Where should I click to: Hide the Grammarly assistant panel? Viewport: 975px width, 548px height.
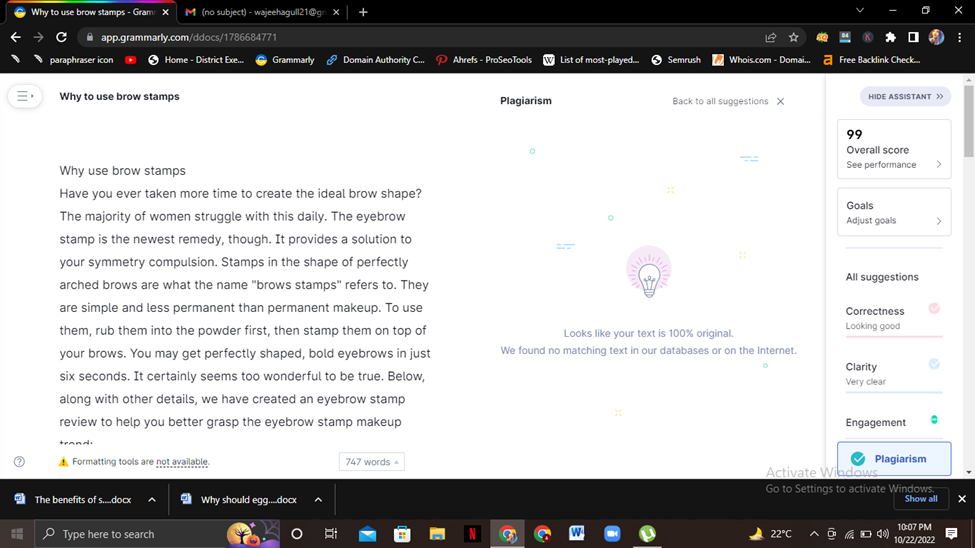[905, 96]
